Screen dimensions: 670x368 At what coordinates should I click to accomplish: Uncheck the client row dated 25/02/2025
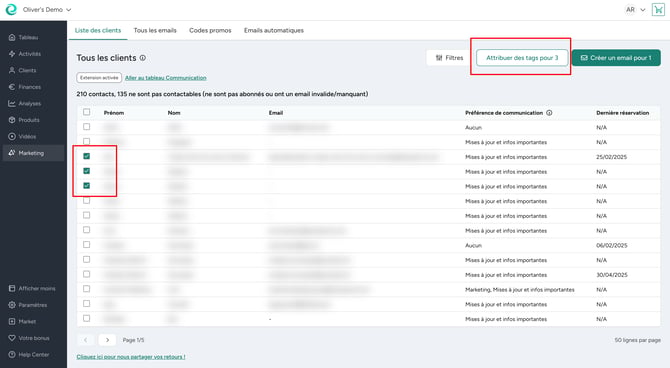tap(86, 156)
